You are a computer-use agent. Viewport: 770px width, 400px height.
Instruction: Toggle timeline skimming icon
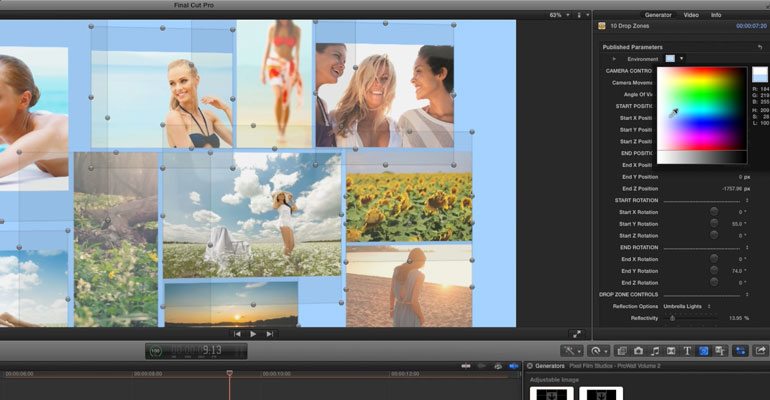click(466, 366)
